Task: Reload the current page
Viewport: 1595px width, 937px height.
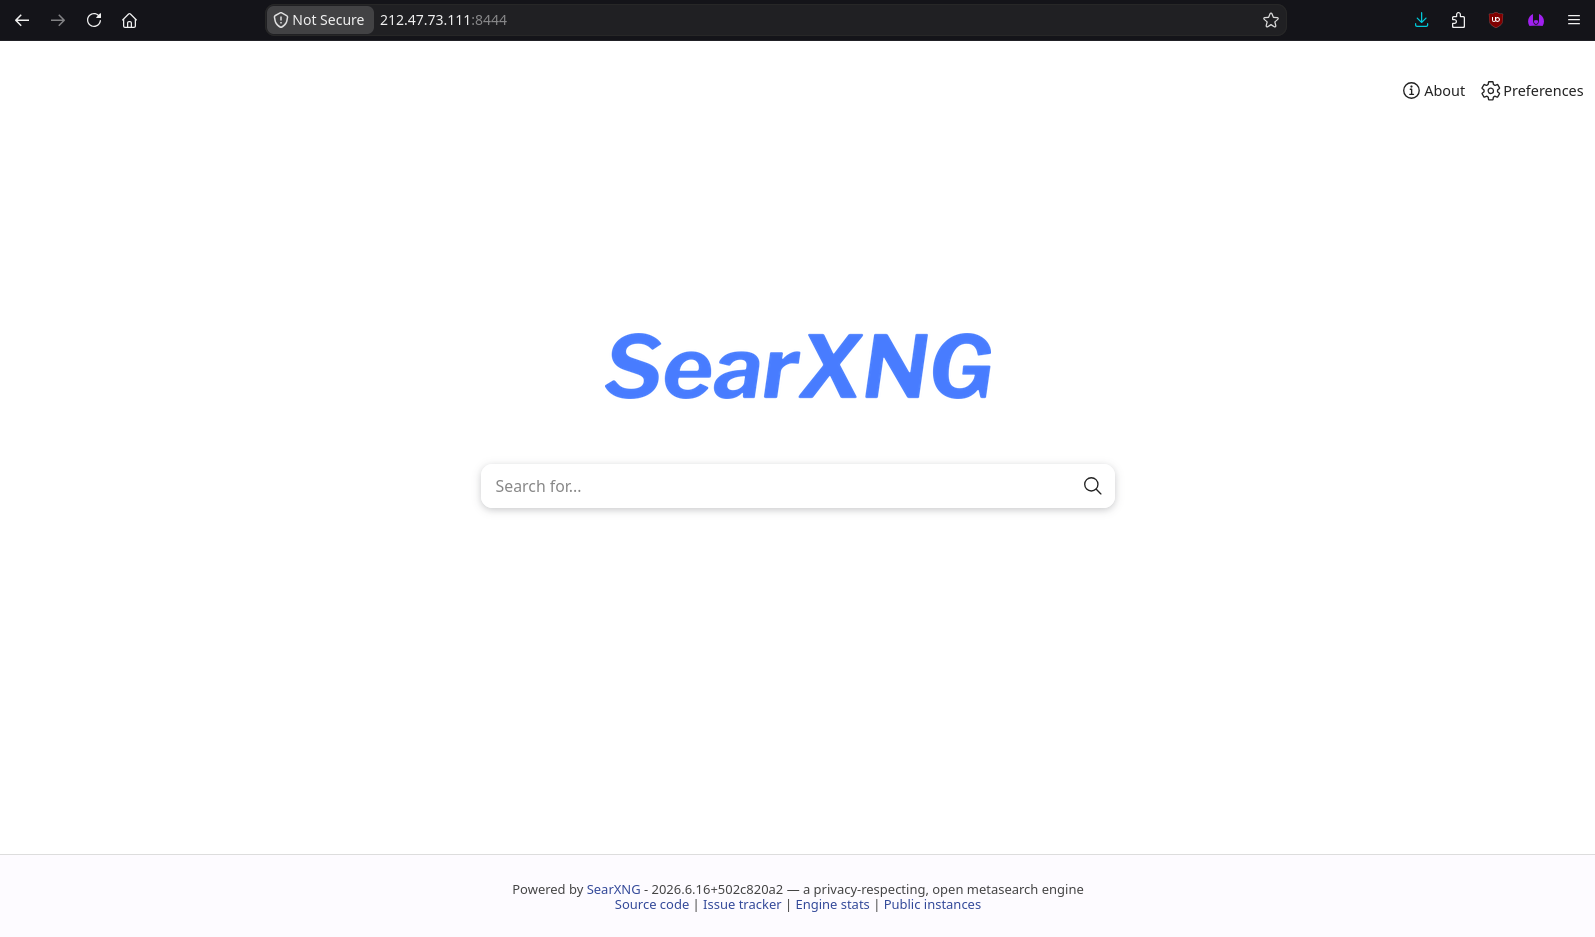Action: [x=94, y=20]
